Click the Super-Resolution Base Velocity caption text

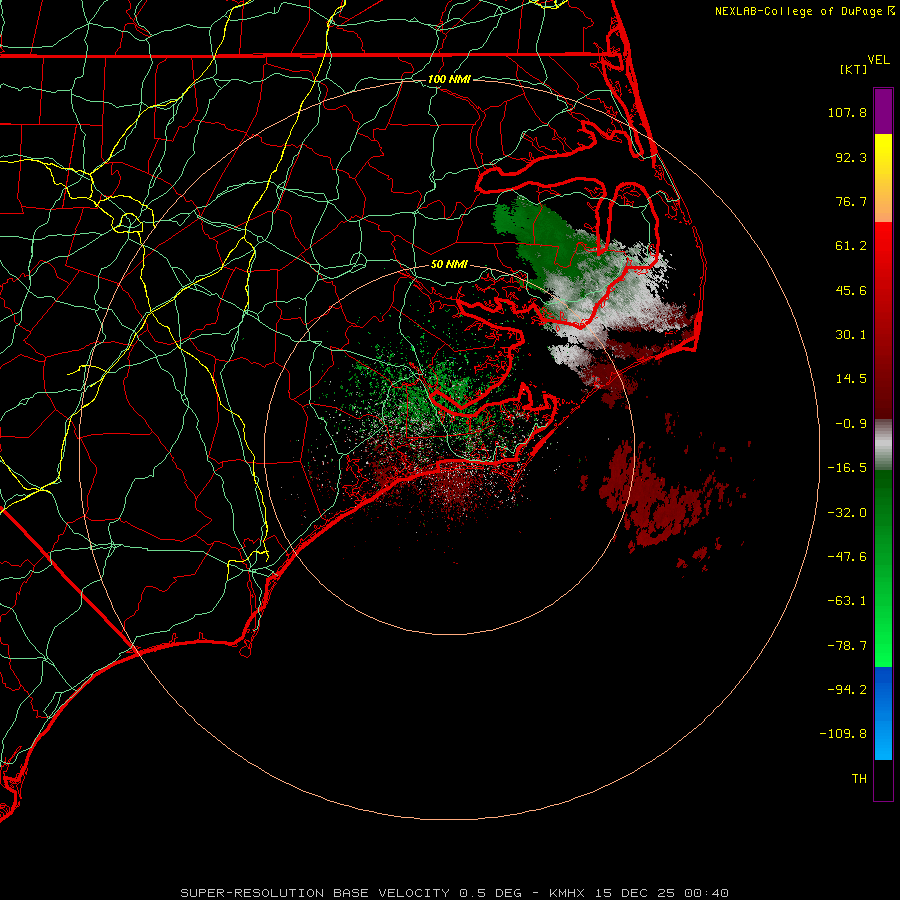pyautogui.click(x=315, y=893)
